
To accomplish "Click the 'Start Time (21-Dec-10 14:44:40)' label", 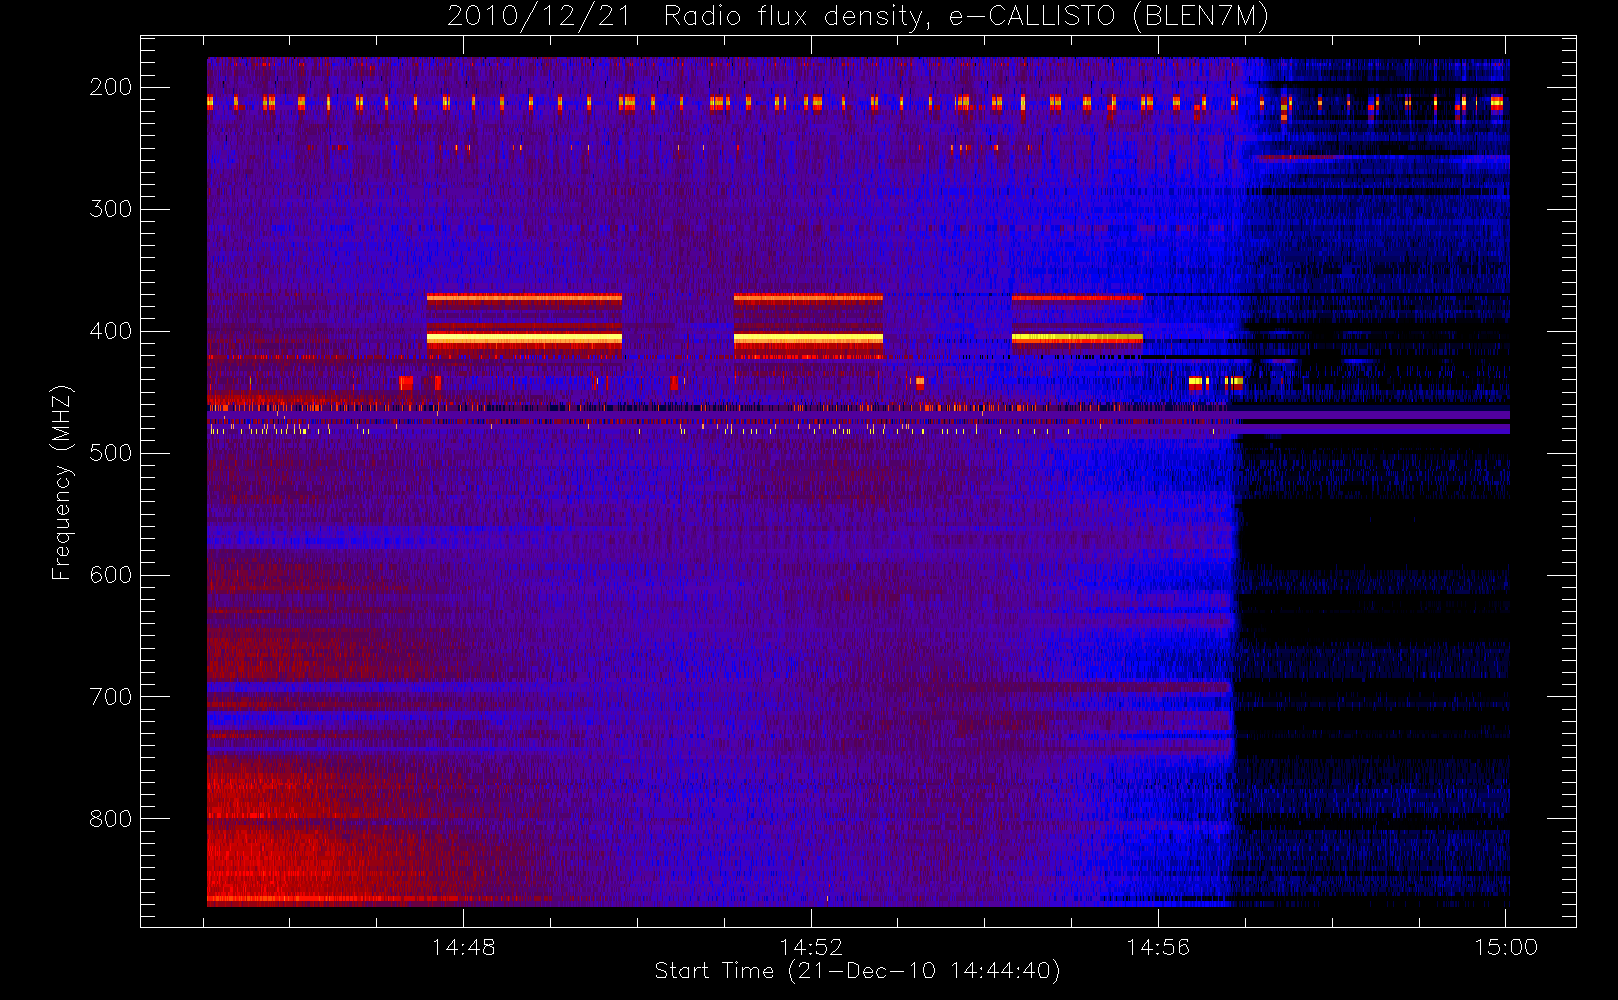I will coord(857,971).
